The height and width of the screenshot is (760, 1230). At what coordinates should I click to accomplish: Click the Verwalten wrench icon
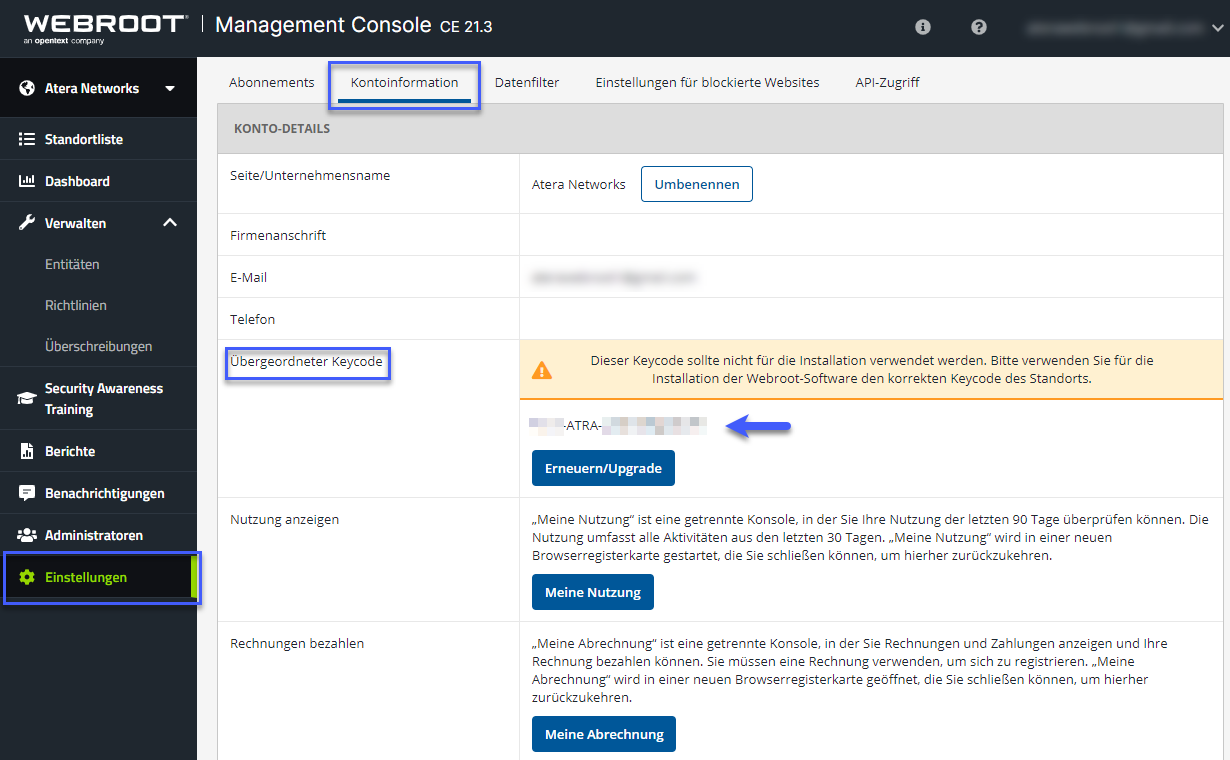coord(27,223)
